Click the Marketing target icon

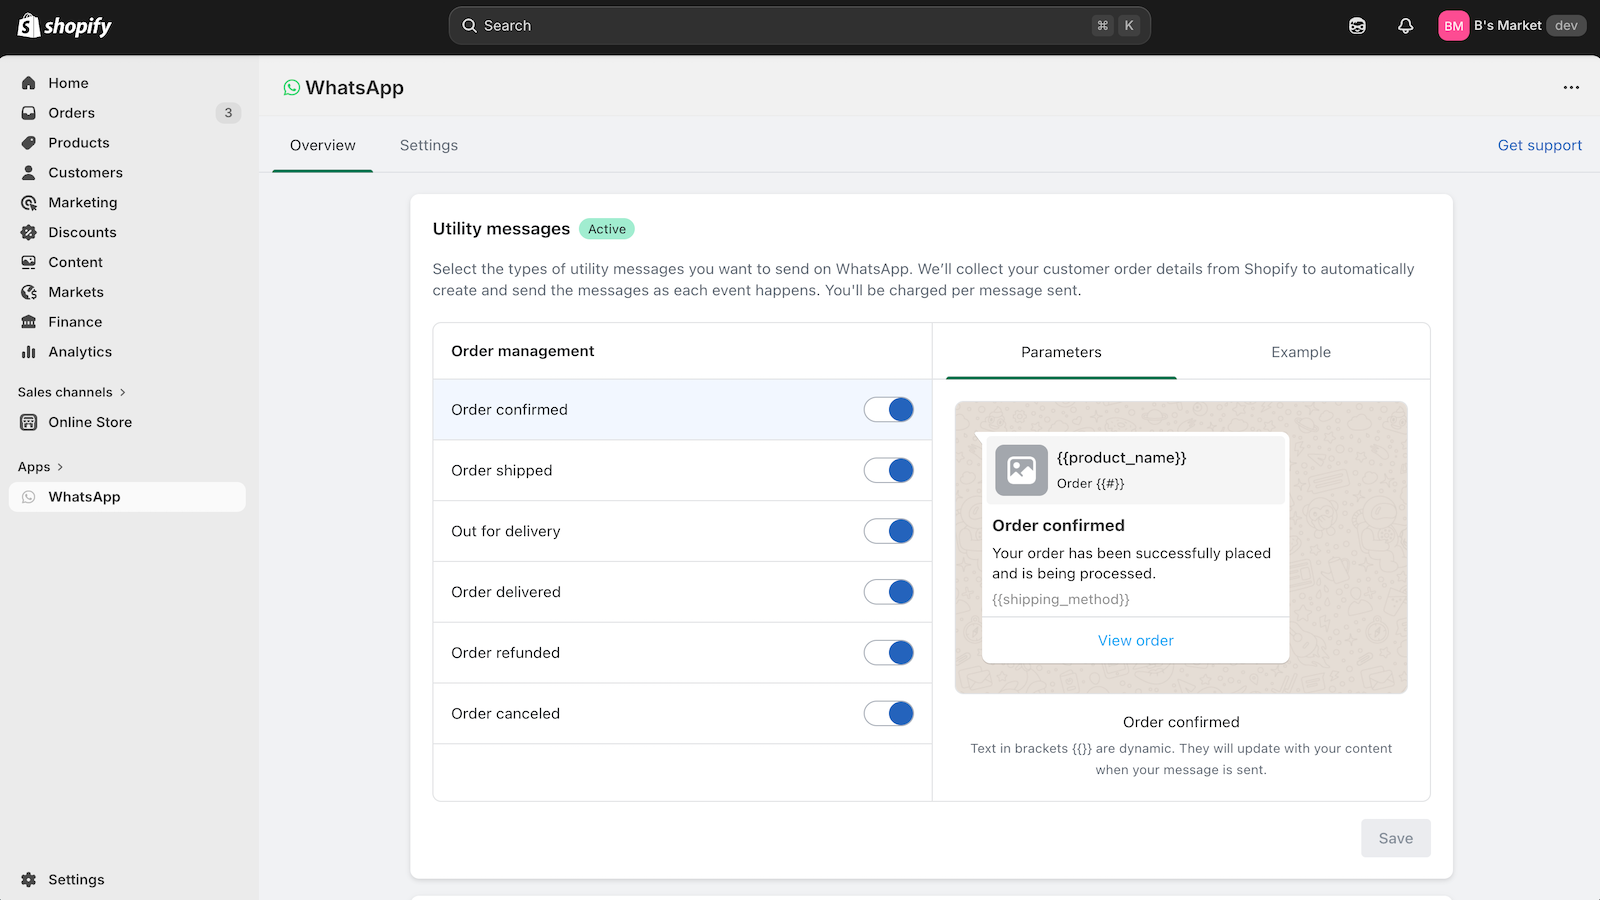[x=29, y=203]
